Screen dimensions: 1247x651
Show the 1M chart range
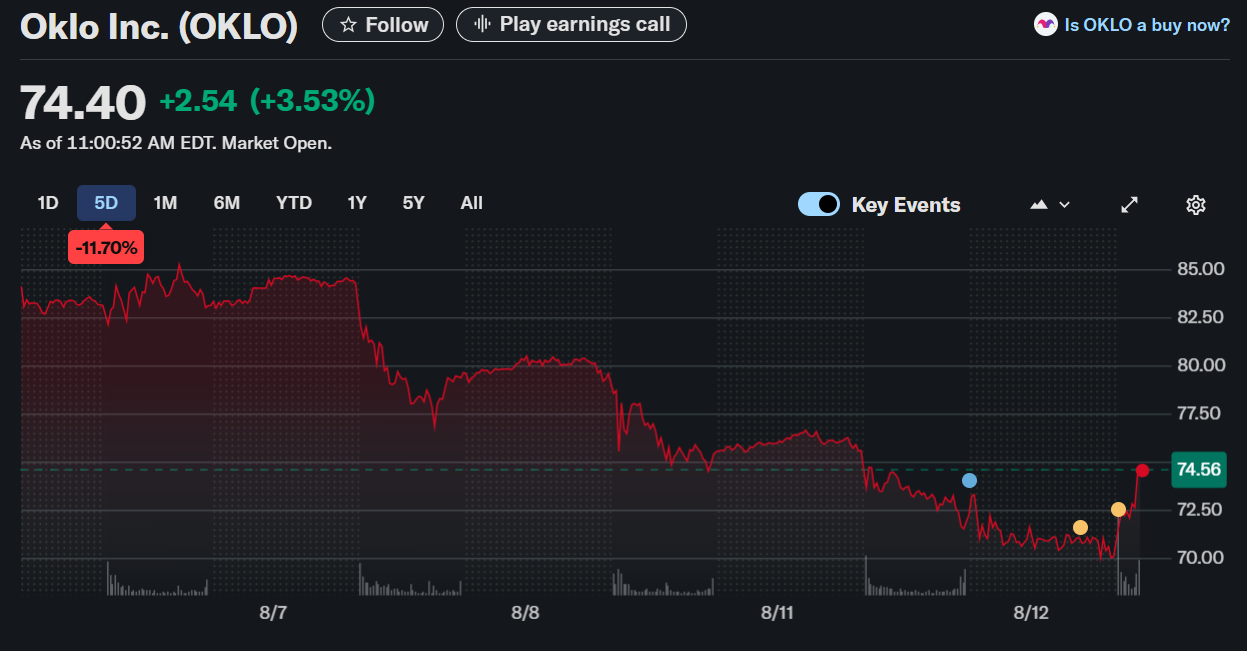[165, 203]
